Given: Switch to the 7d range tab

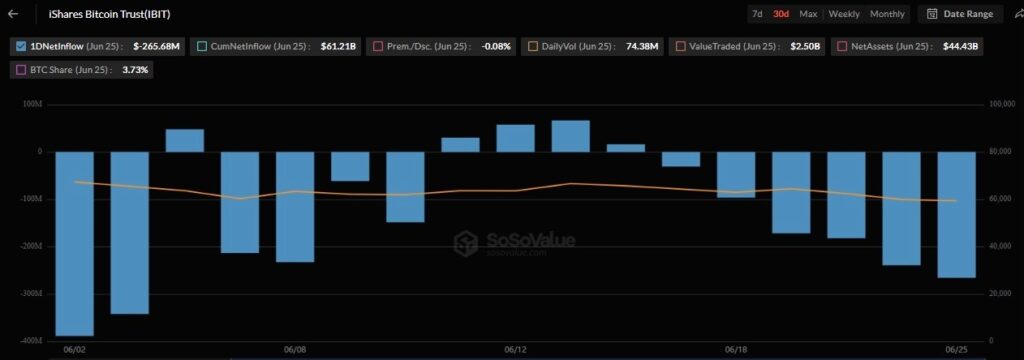Looking at the screenshot, I should (757, 14).
